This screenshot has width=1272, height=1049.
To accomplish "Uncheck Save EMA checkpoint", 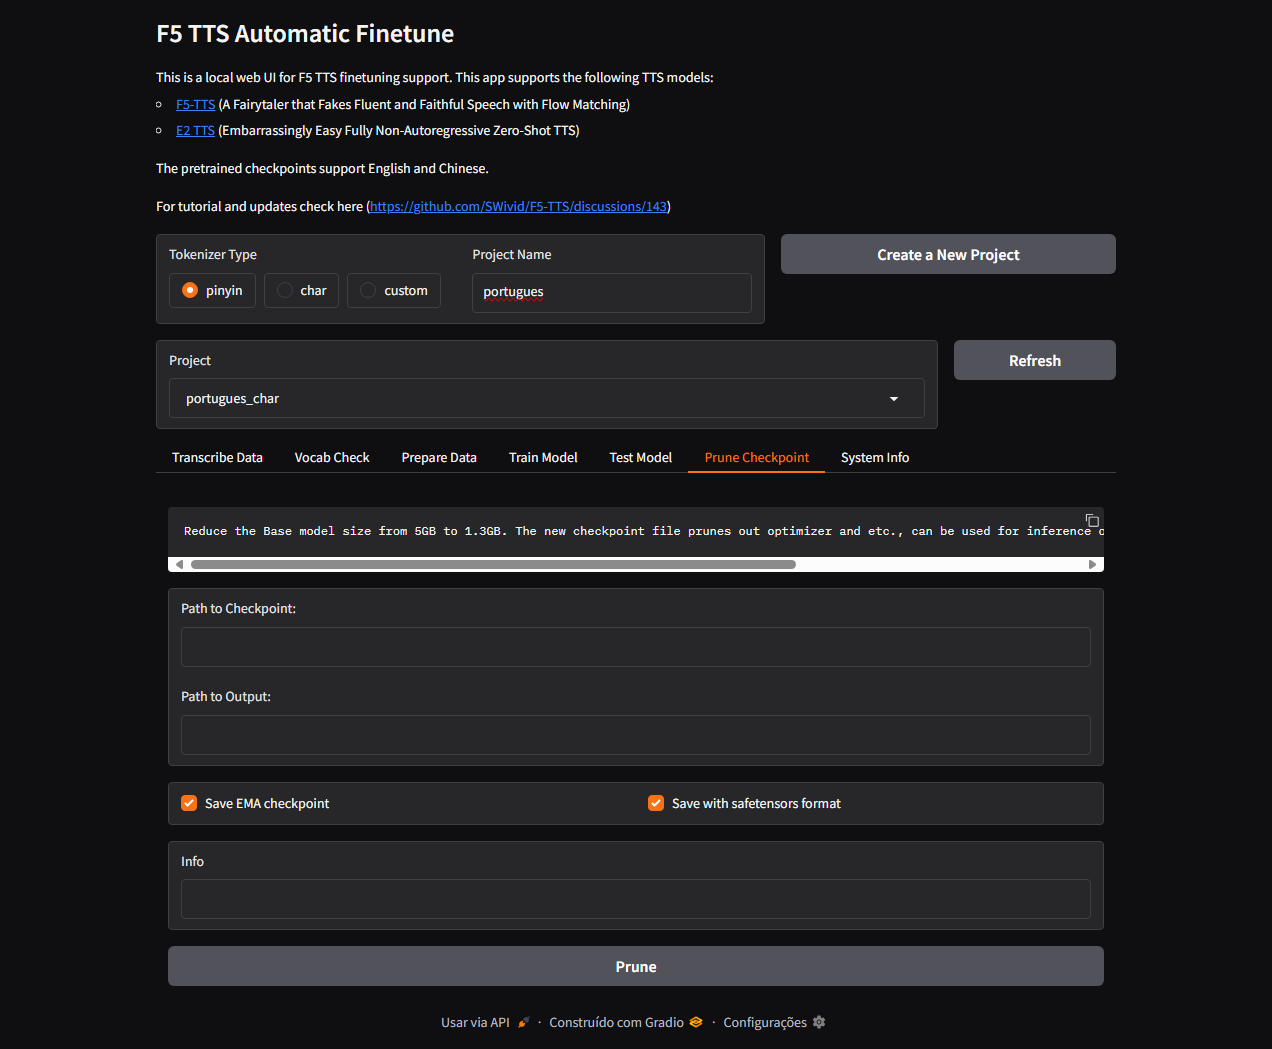I will tap(189, 803).
